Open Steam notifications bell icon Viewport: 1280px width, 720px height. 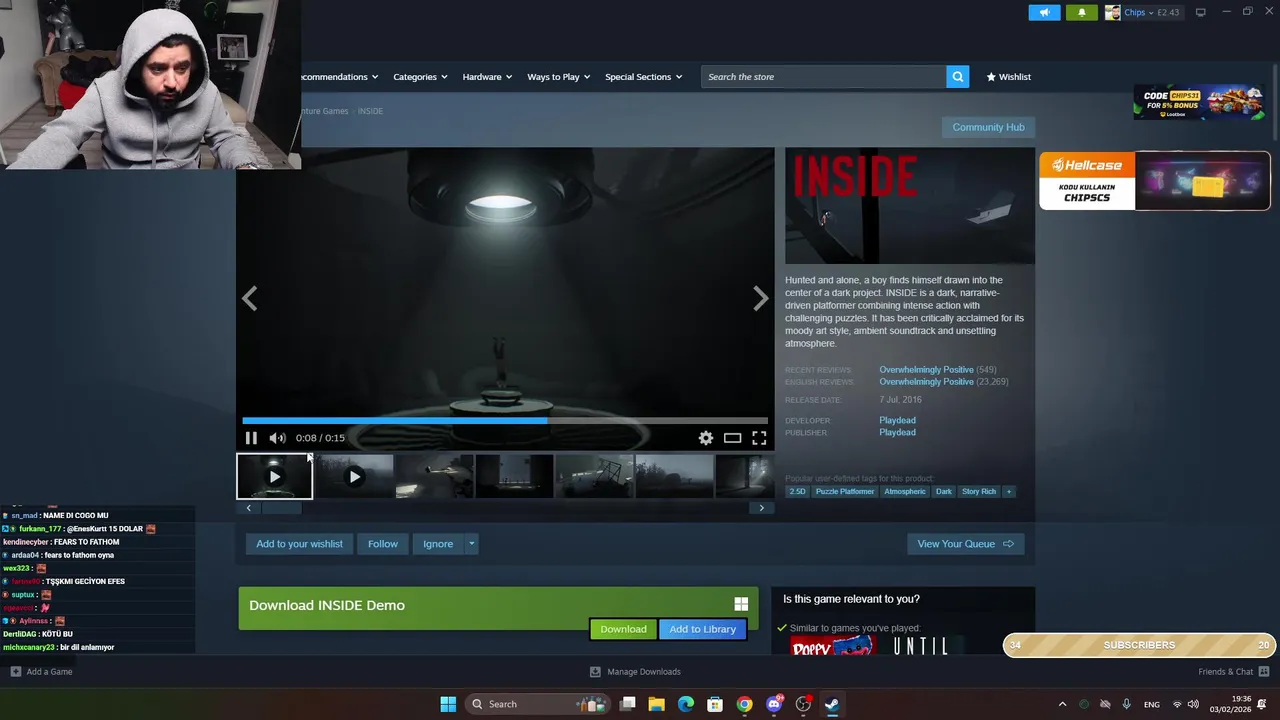click(x=1081, y=12)
